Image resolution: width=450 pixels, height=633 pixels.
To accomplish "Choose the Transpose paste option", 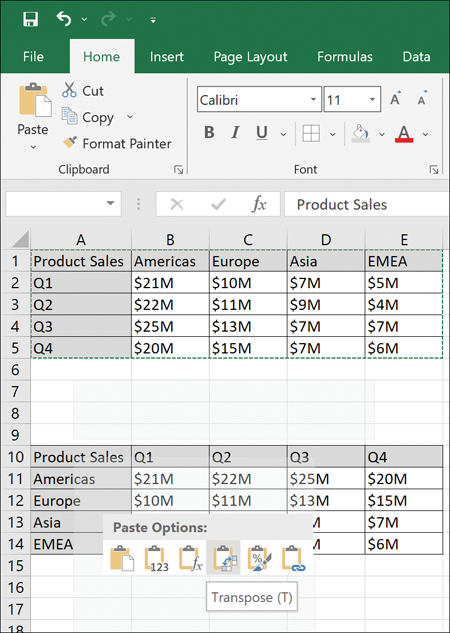I will click(224, 558).
